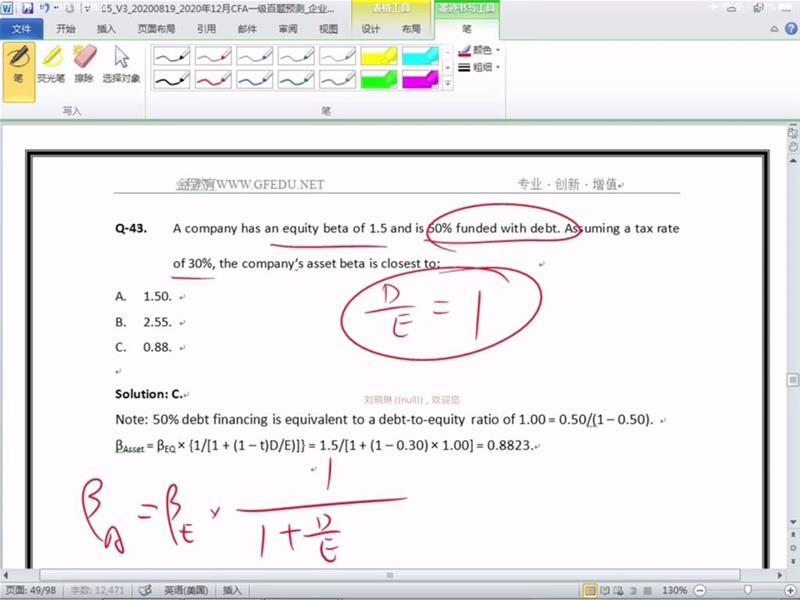
Task: Click the zoom in plus button
Action: (x=790, y=590)
